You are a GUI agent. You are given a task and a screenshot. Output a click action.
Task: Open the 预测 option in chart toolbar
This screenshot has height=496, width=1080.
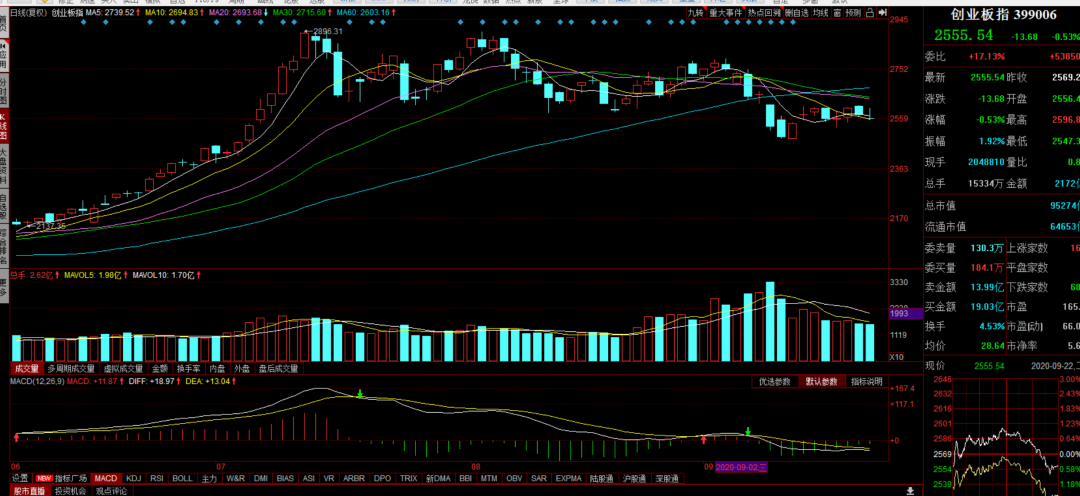(x=852, y=13)
